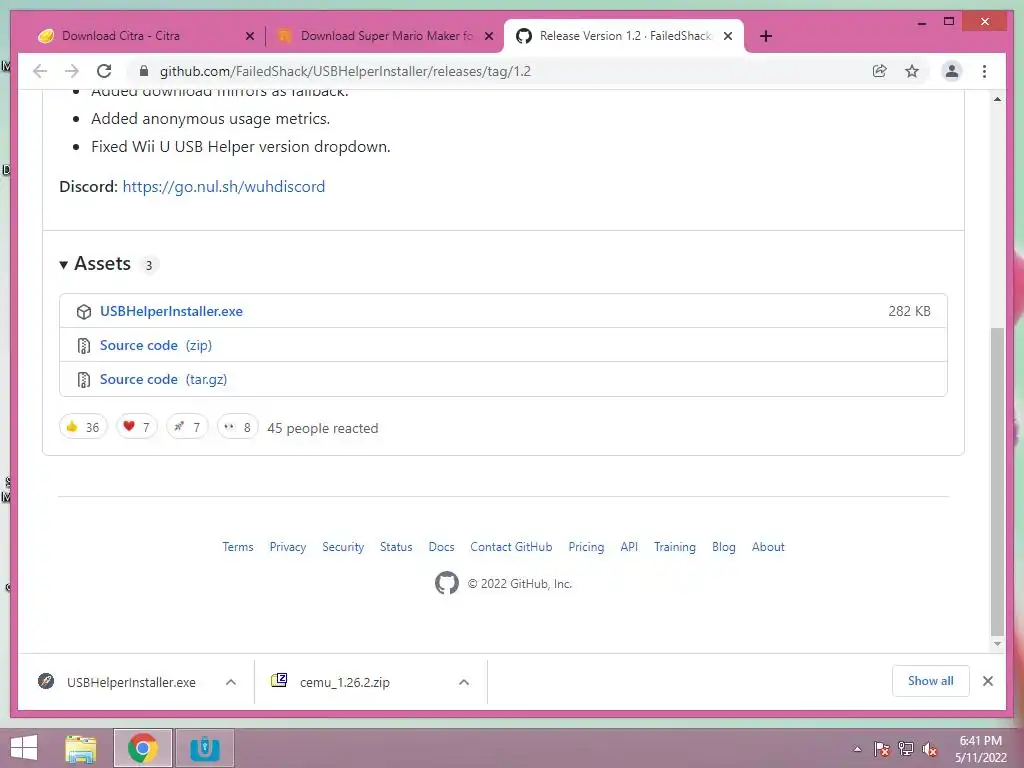1024x768 pixels.
Task: Click Show all downloads button
Action: click(x=931, y=681)
